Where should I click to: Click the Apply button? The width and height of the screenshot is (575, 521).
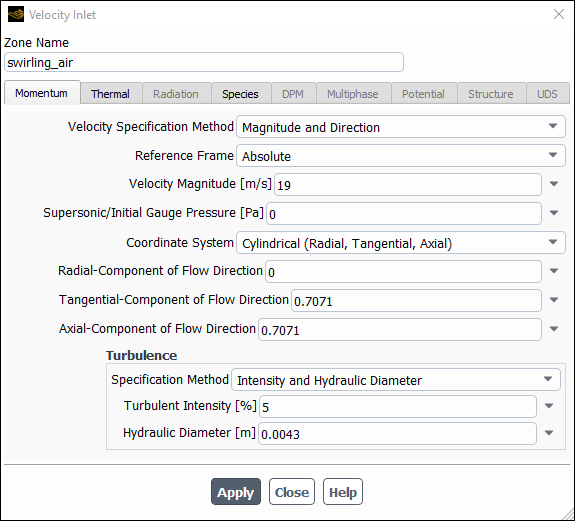236,492
